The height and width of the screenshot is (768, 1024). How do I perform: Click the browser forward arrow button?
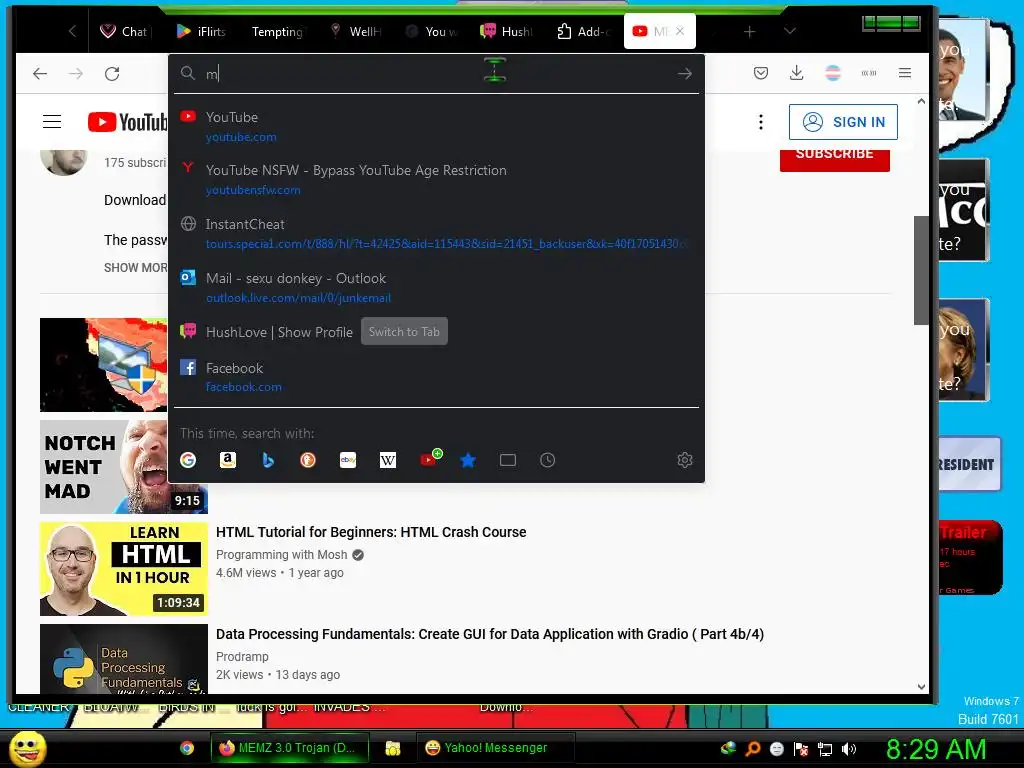coord(76,73)
